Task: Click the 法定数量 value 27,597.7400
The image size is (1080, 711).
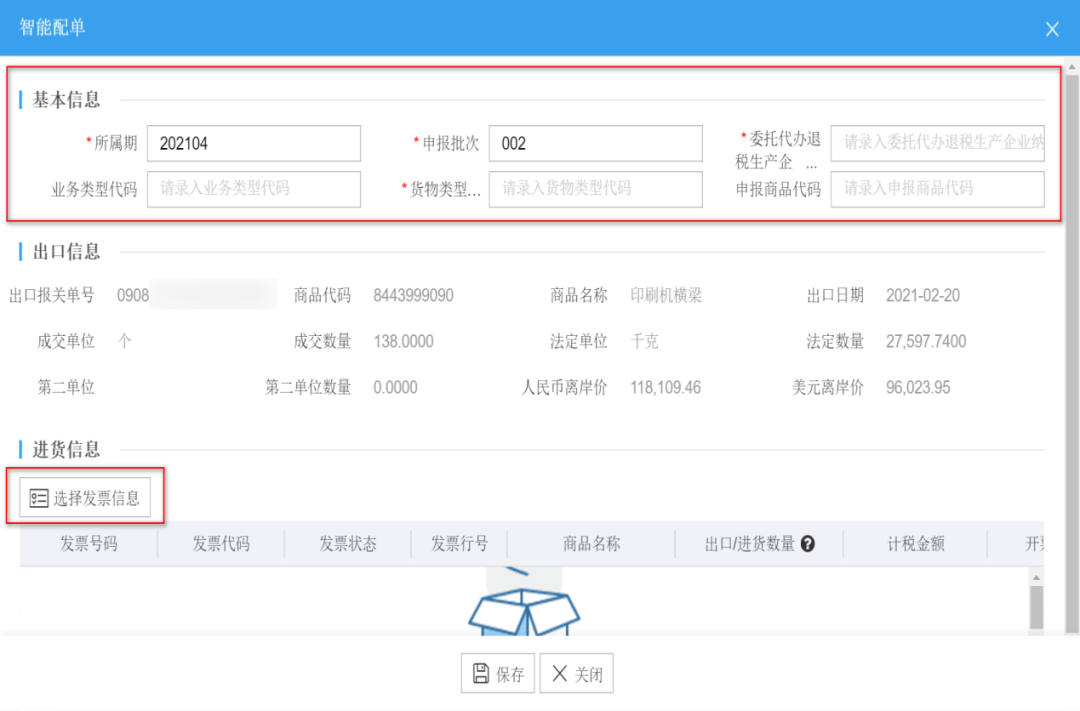Action: pyautogui.click(x=926, y=341)
